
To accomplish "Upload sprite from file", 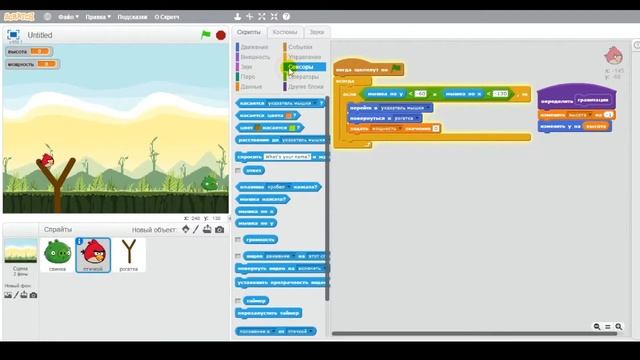I will (207, 229).
